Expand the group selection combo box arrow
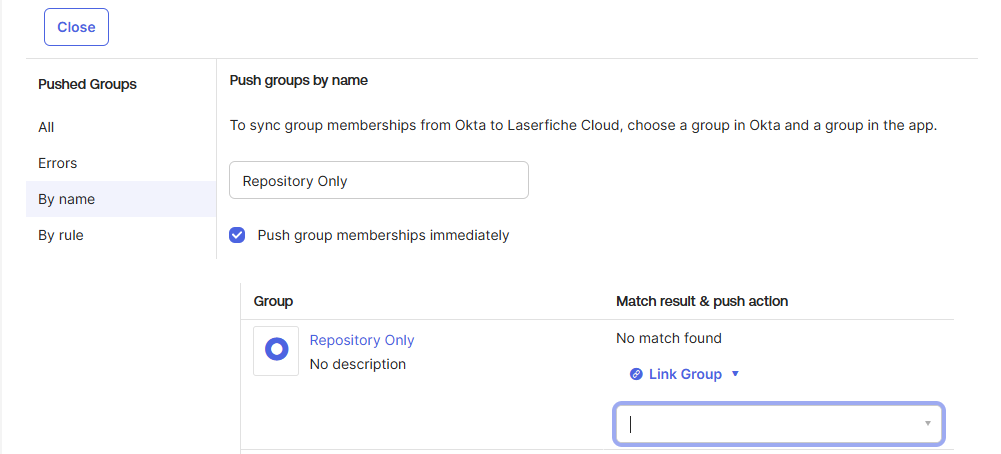The height and width of the screenshot is (454, 1001). click(927, 424)
